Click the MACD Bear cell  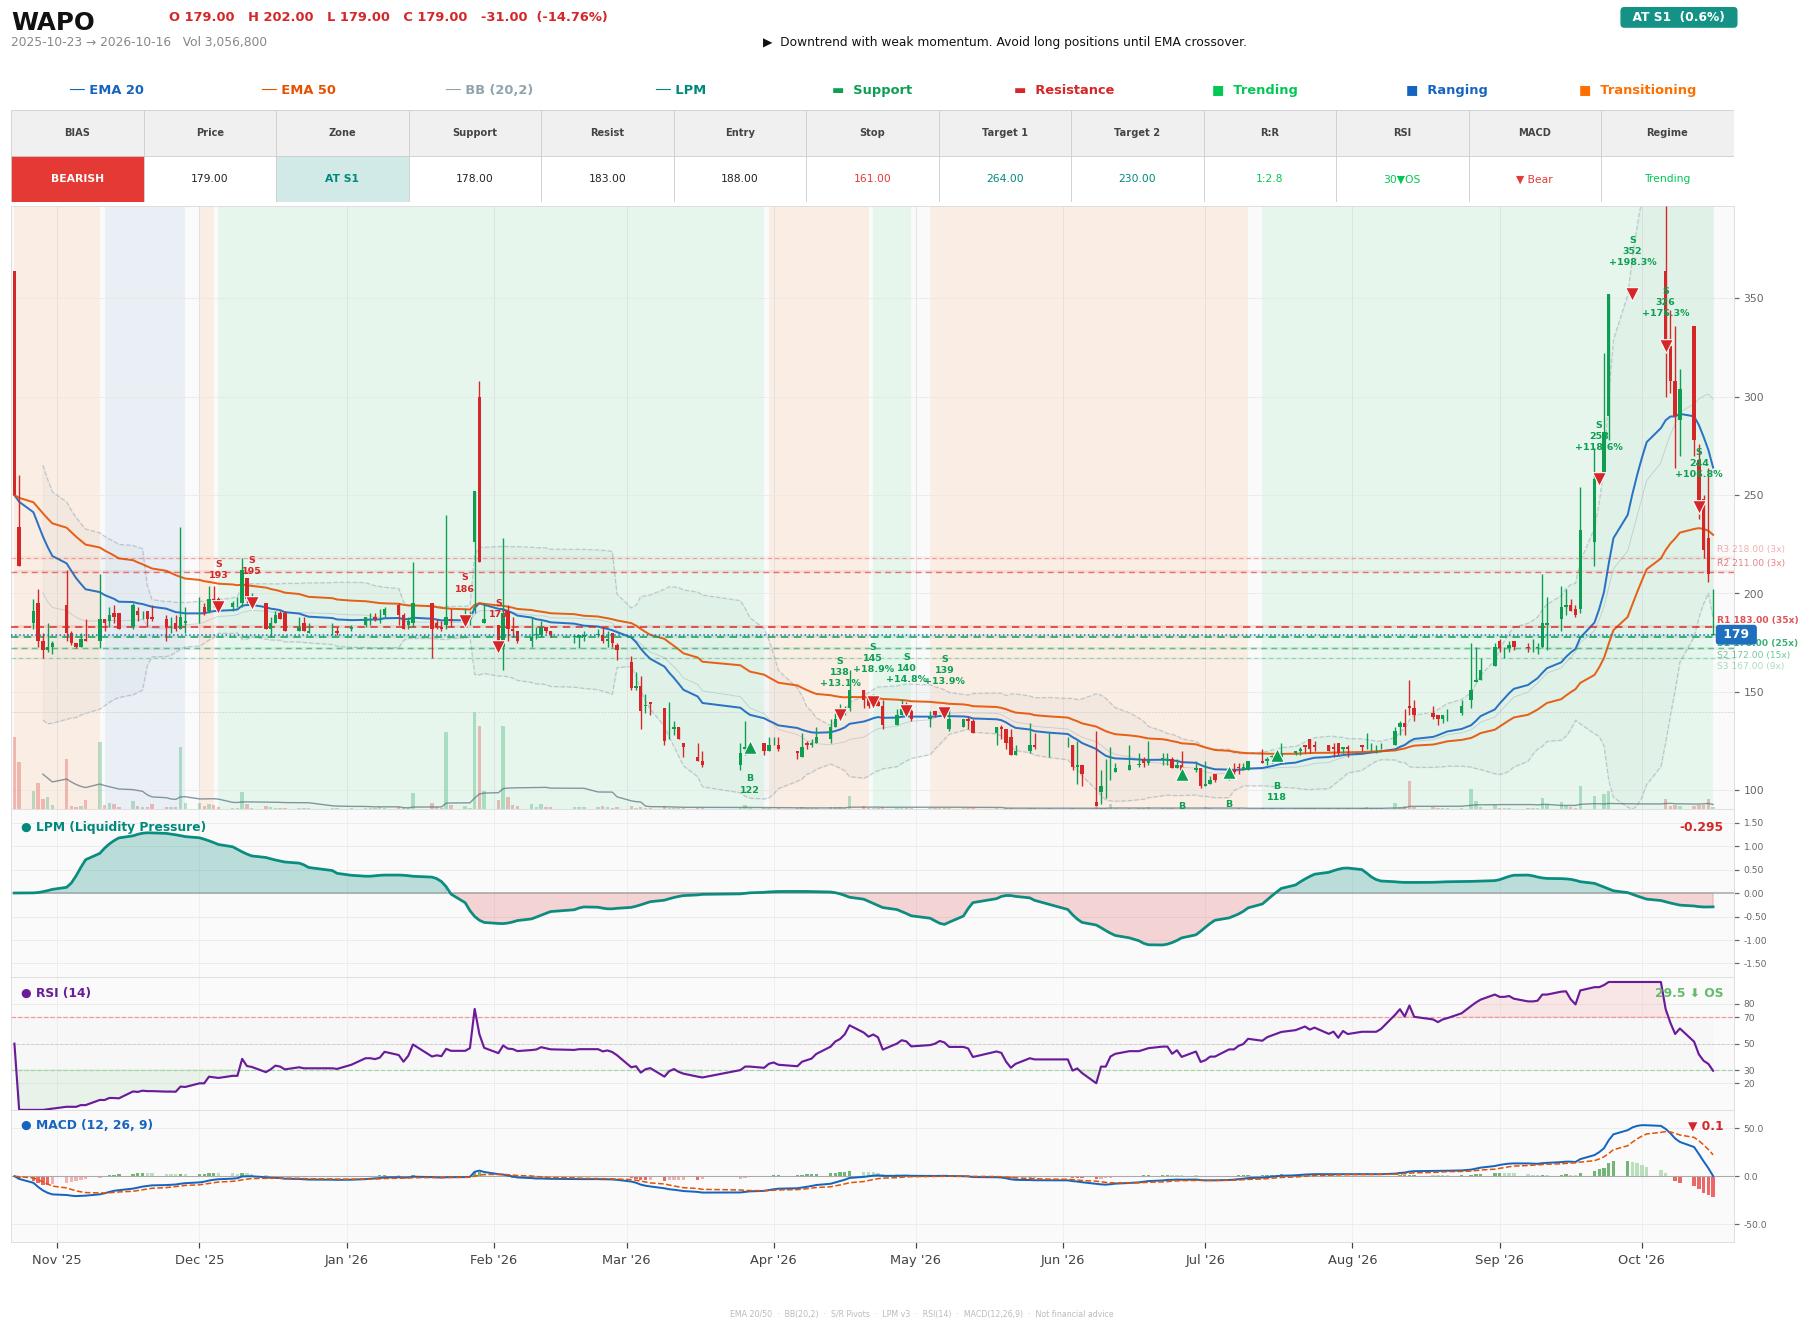[x=1534, y=179]
